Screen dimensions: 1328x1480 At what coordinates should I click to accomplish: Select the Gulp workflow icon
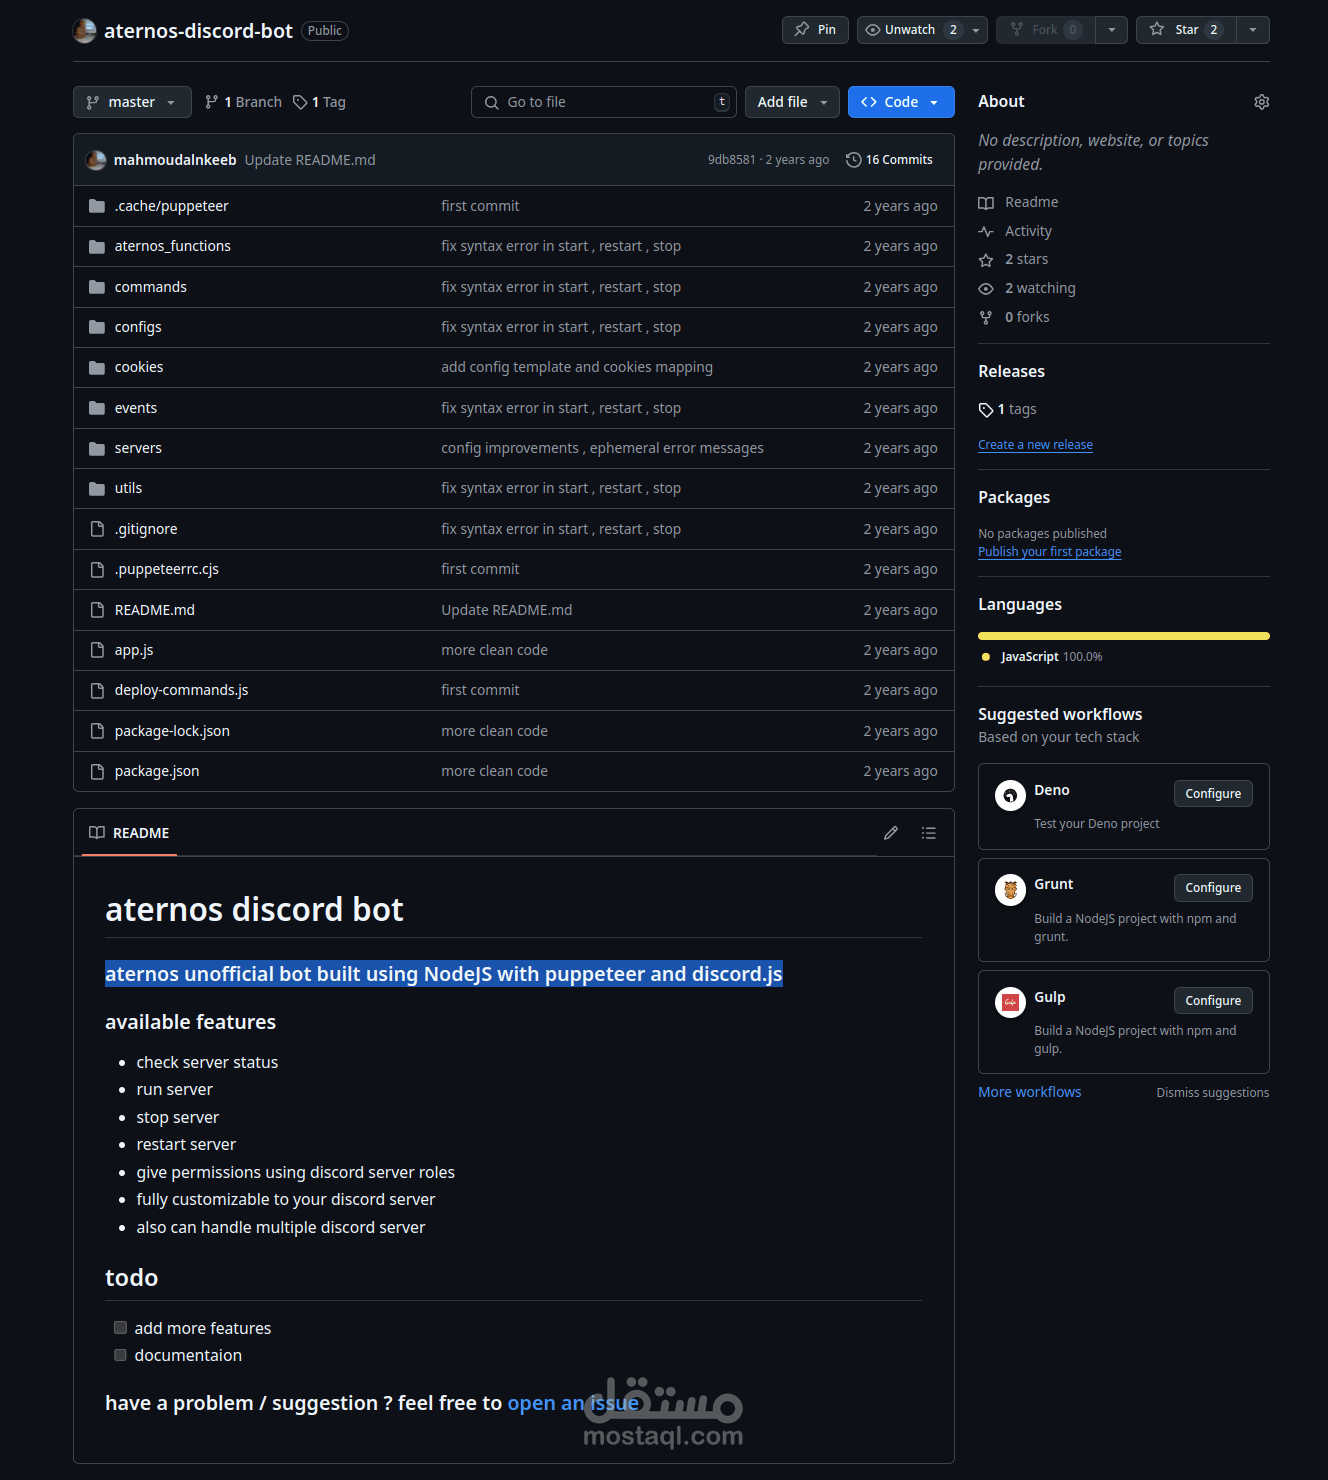(1009, 1001)
